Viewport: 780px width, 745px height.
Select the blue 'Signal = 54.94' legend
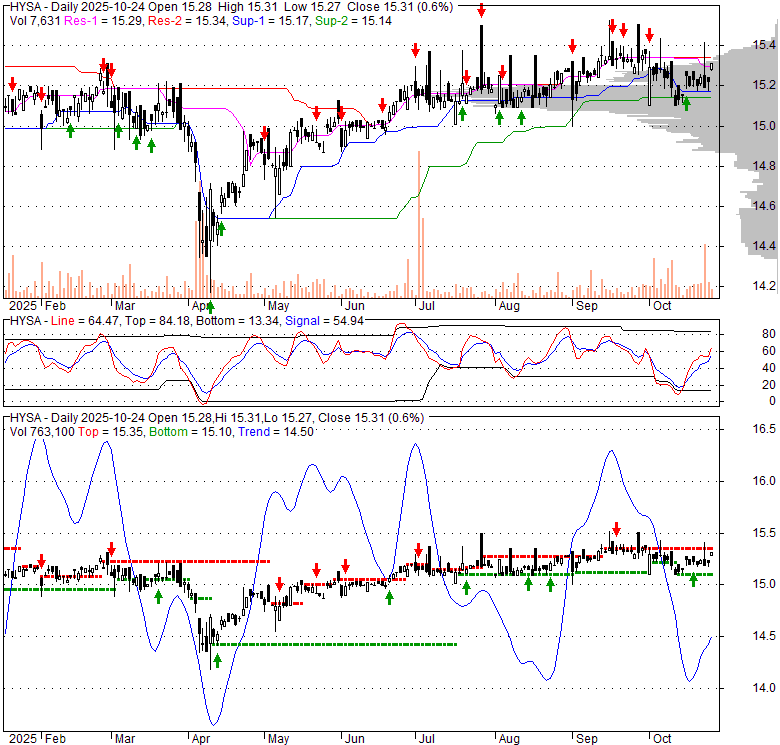coord(324,321)
